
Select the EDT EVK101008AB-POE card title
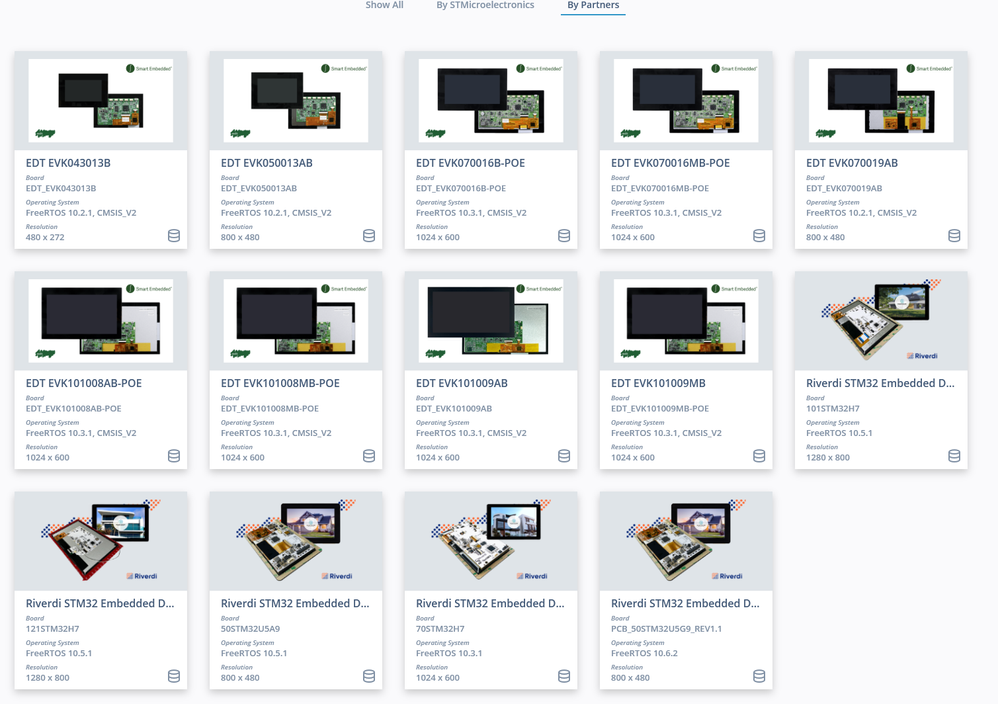83,383
